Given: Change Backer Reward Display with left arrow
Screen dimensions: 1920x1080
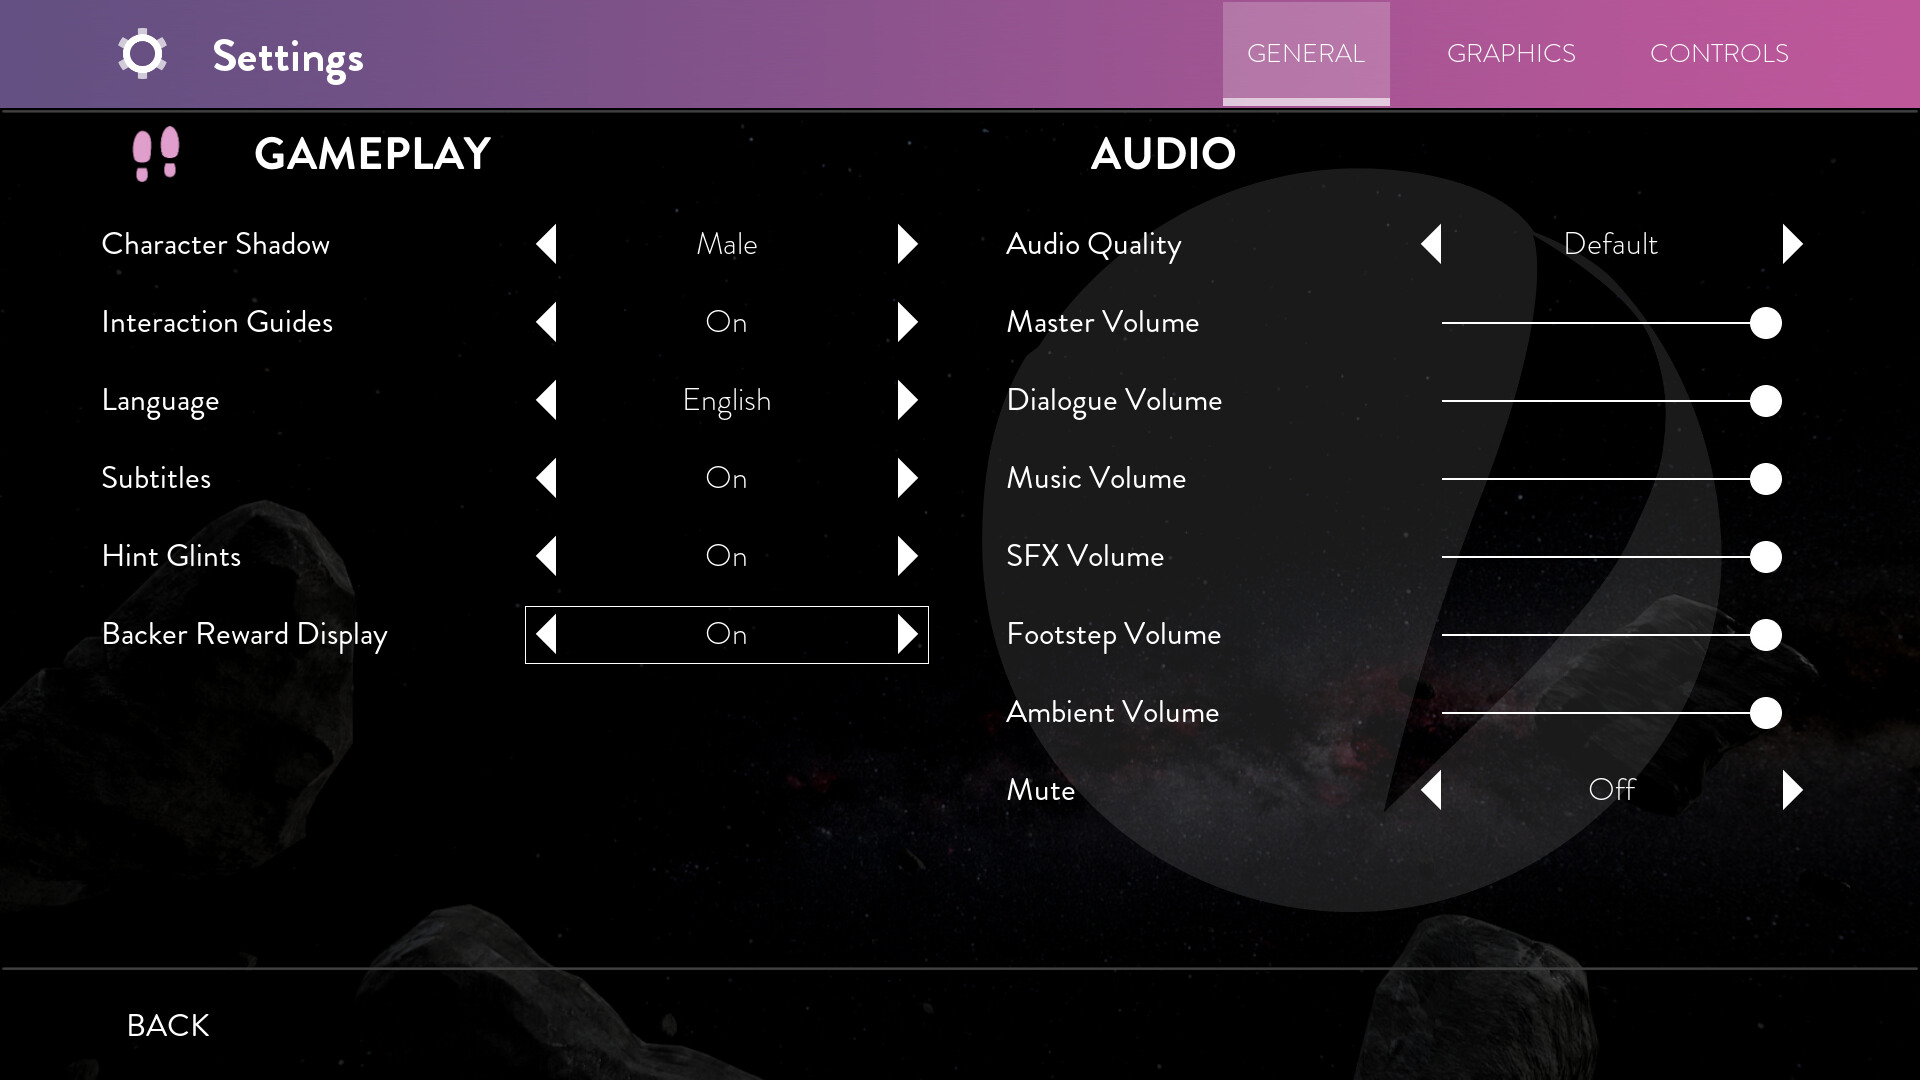Looking at the screenshot, I should tap(546, 634).
